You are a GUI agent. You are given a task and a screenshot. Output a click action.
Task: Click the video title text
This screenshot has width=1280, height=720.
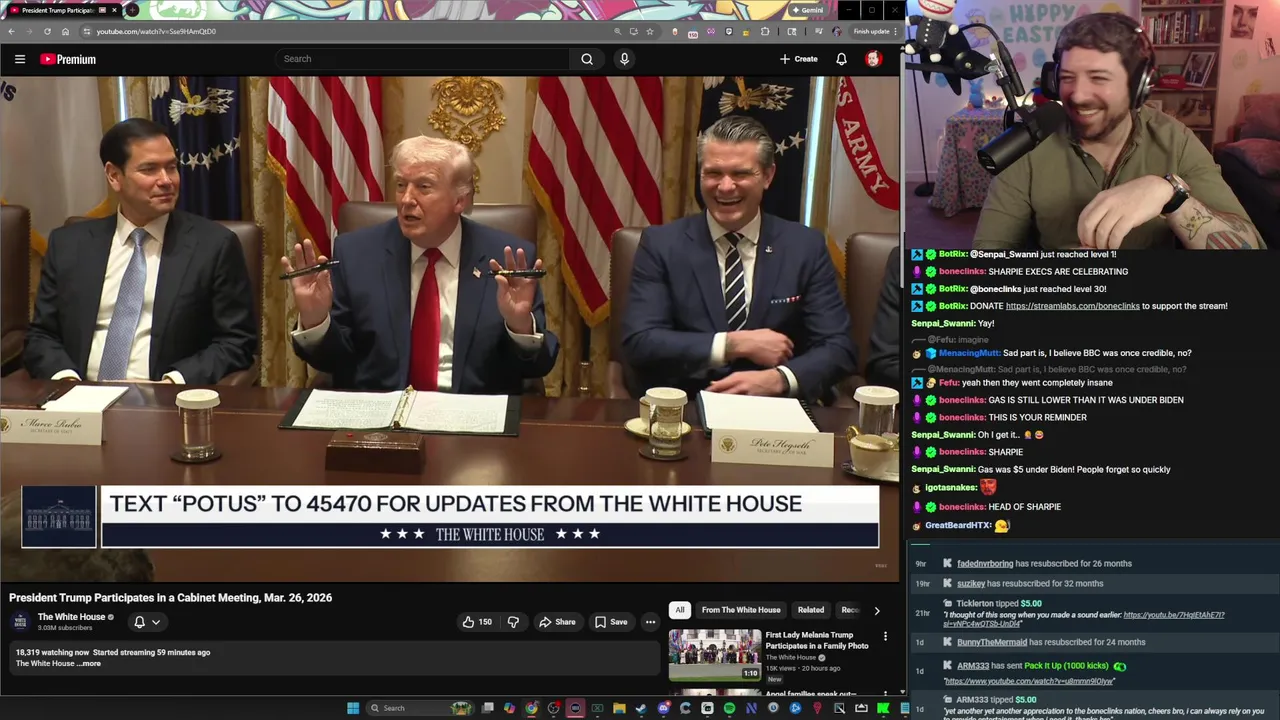(x=170, y=598)
